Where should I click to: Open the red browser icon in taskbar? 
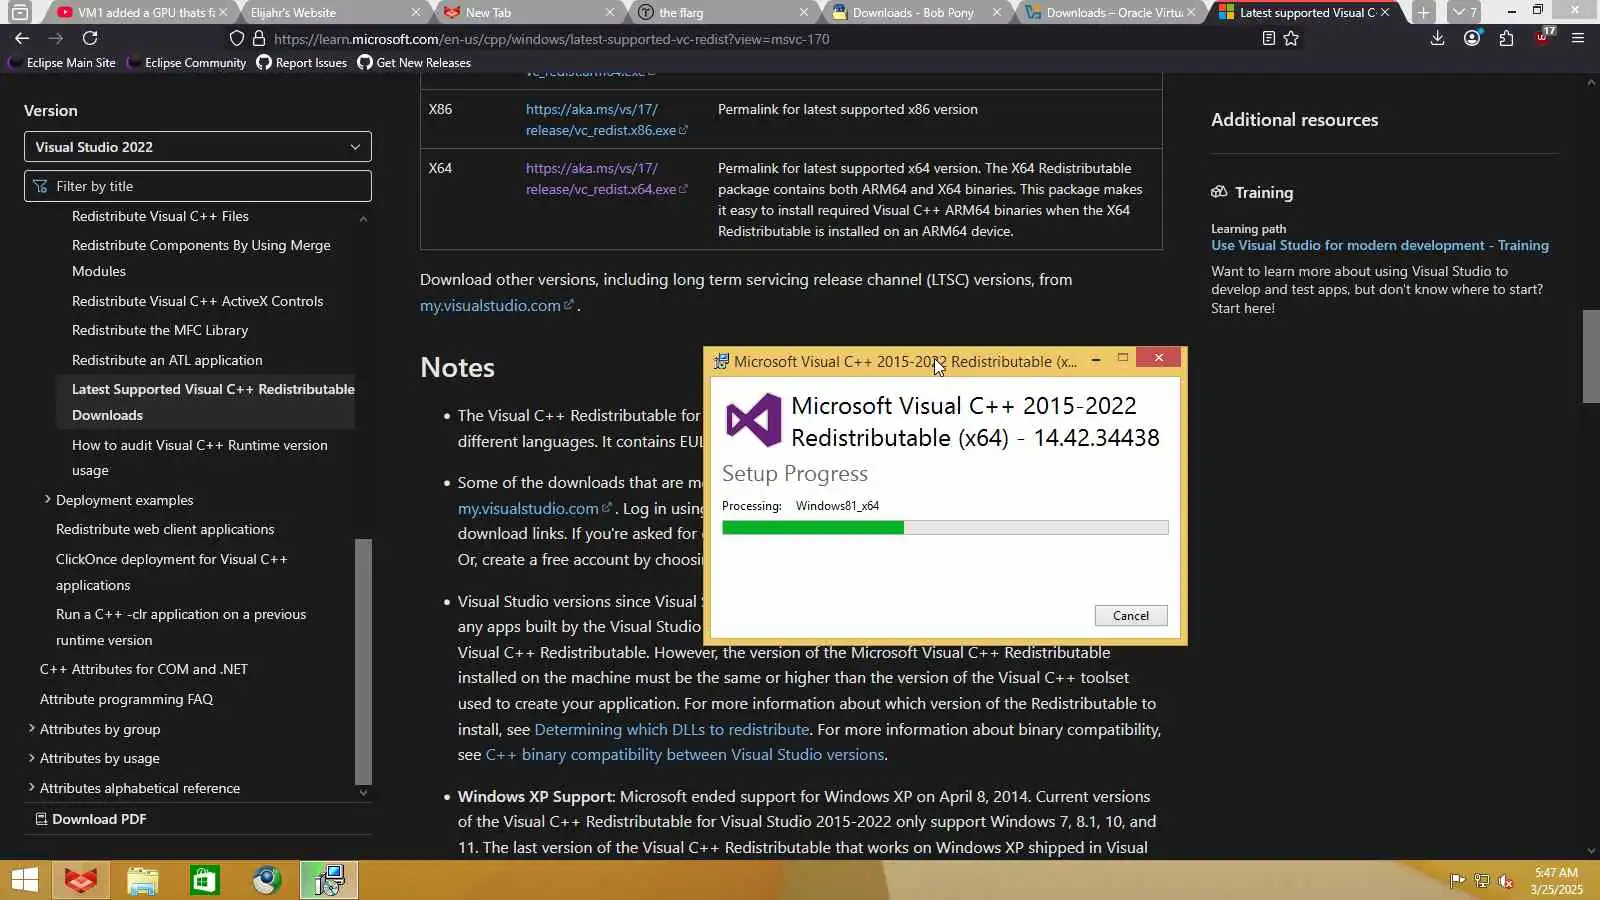point(81,880)
